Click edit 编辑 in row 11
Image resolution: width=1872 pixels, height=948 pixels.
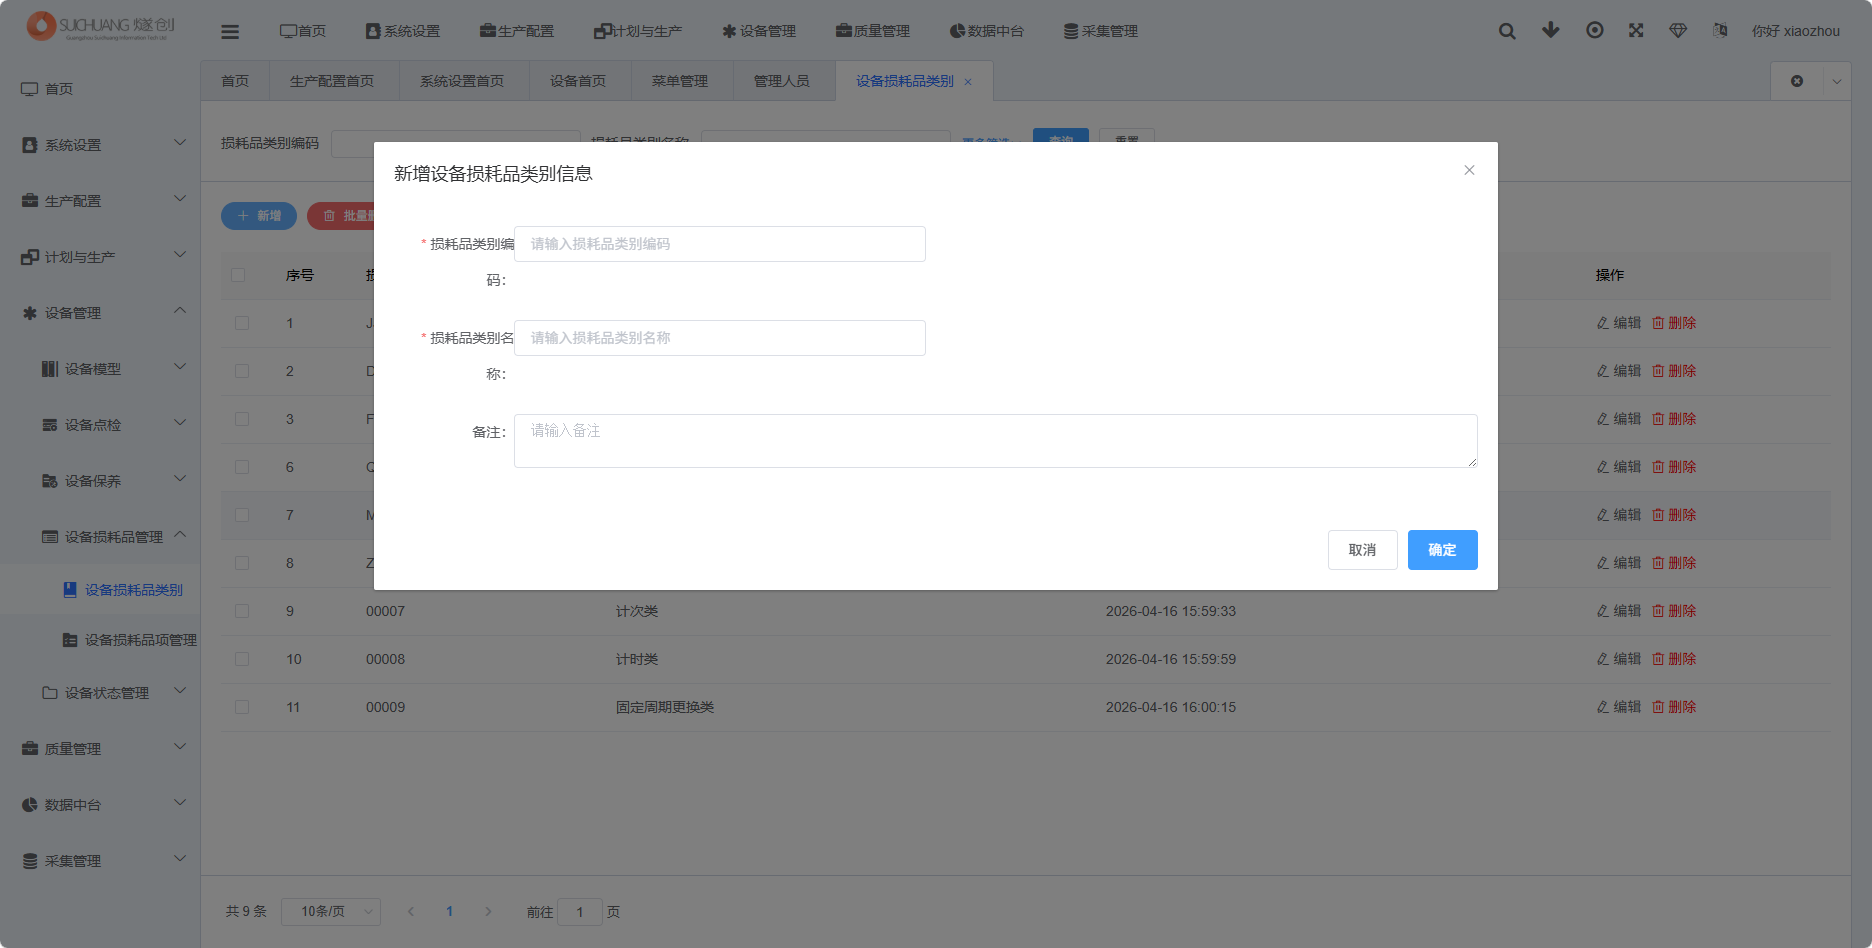click(x=1619, y=707)
